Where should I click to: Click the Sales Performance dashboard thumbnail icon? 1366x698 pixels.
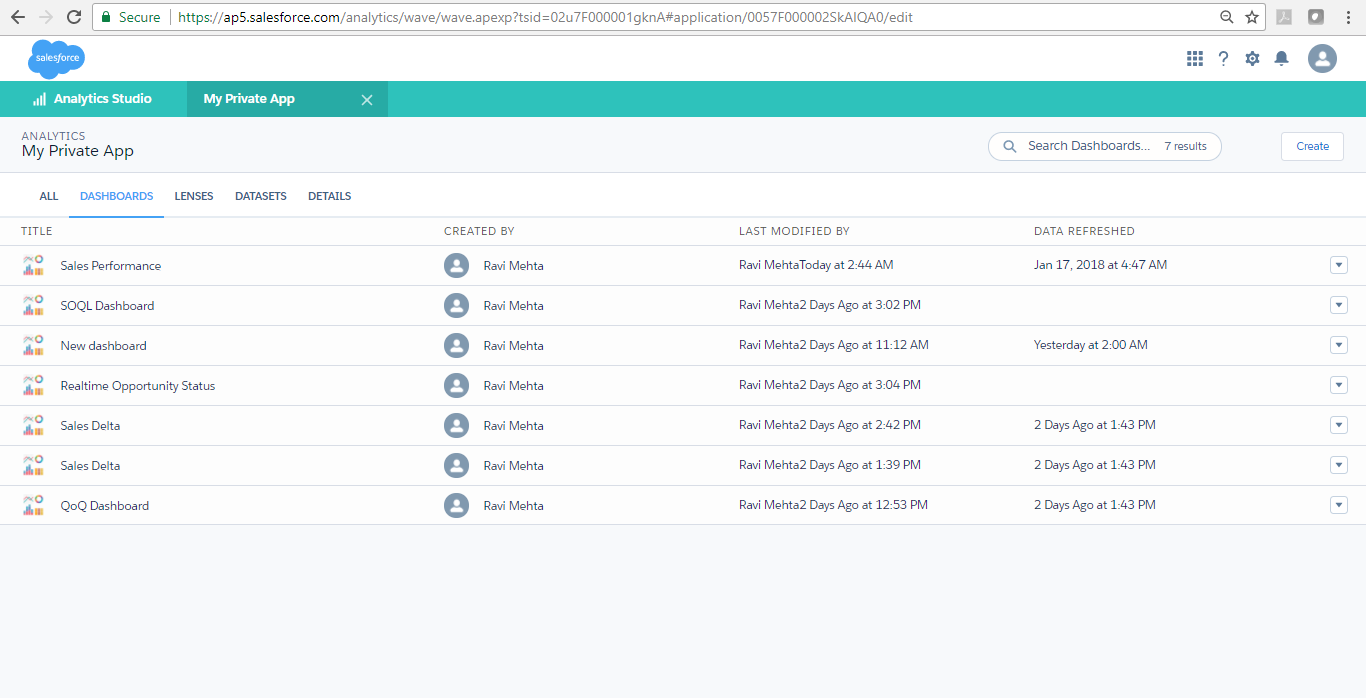(33, 265)
